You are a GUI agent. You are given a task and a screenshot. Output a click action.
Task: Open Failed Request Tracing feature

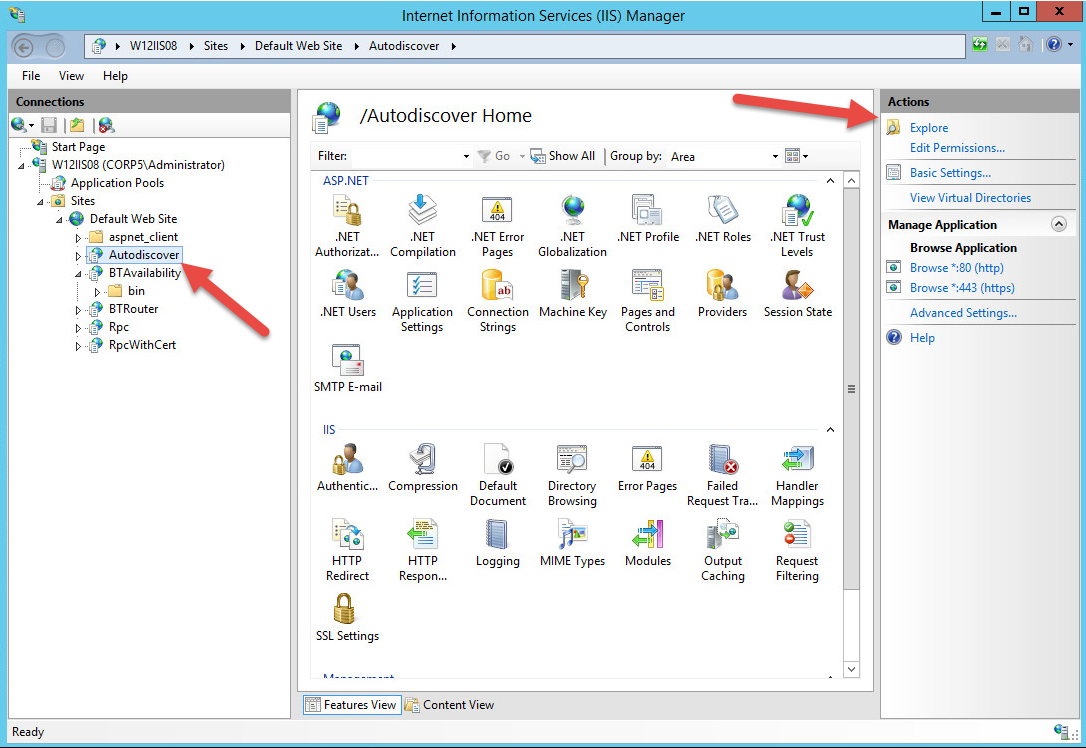coord(722,475)
